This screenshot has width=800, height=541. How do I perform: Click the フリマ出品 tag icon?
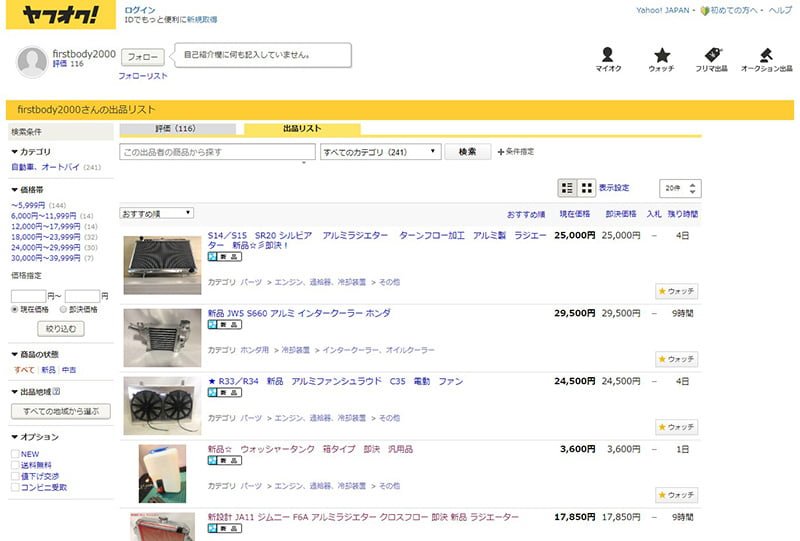click(x=713, y=55)
